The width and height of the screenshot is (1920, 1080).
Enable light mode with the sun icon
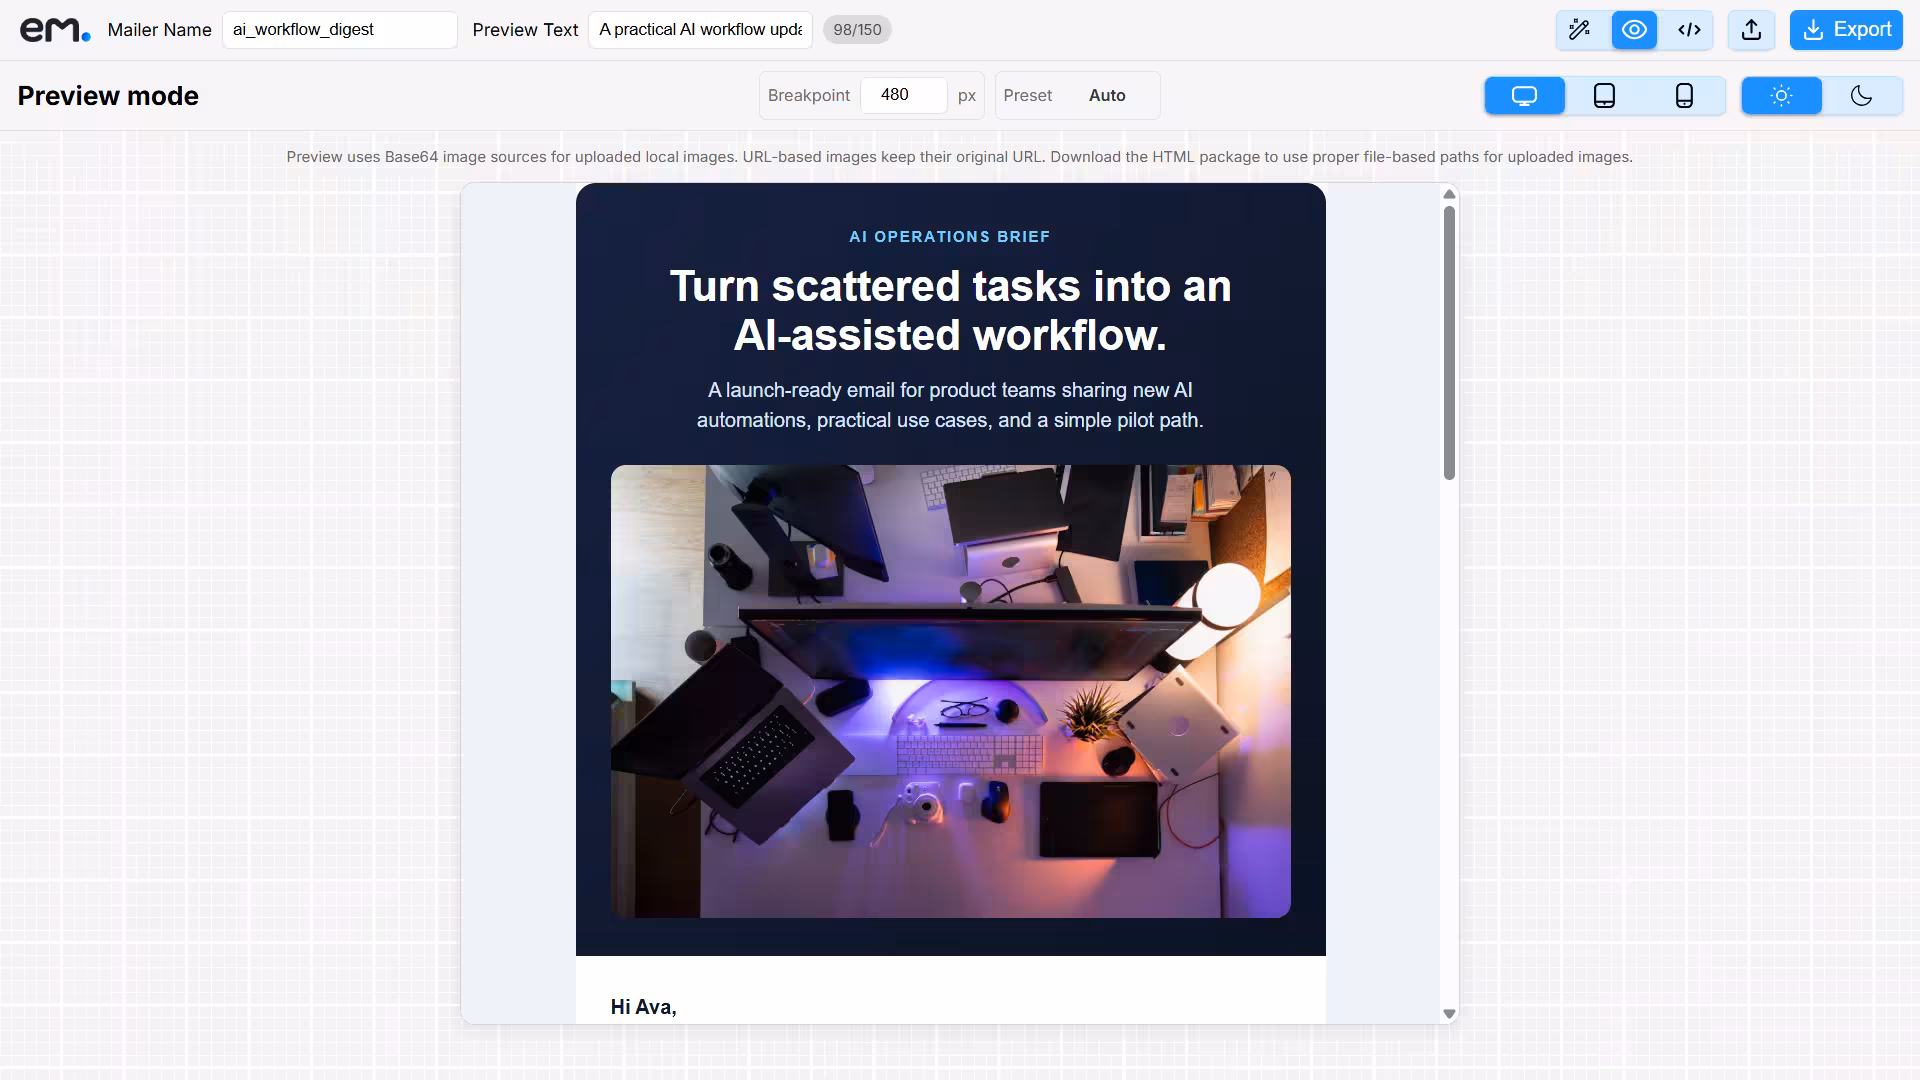[1781, 96]
